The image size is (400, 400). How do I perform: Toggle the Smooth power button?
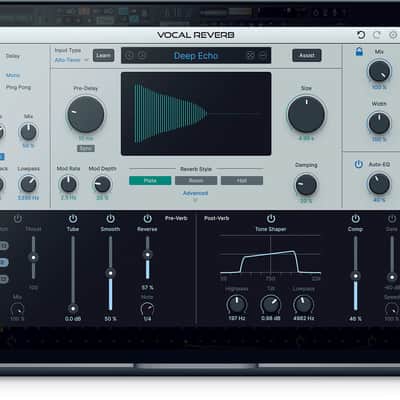click(110, 219)
